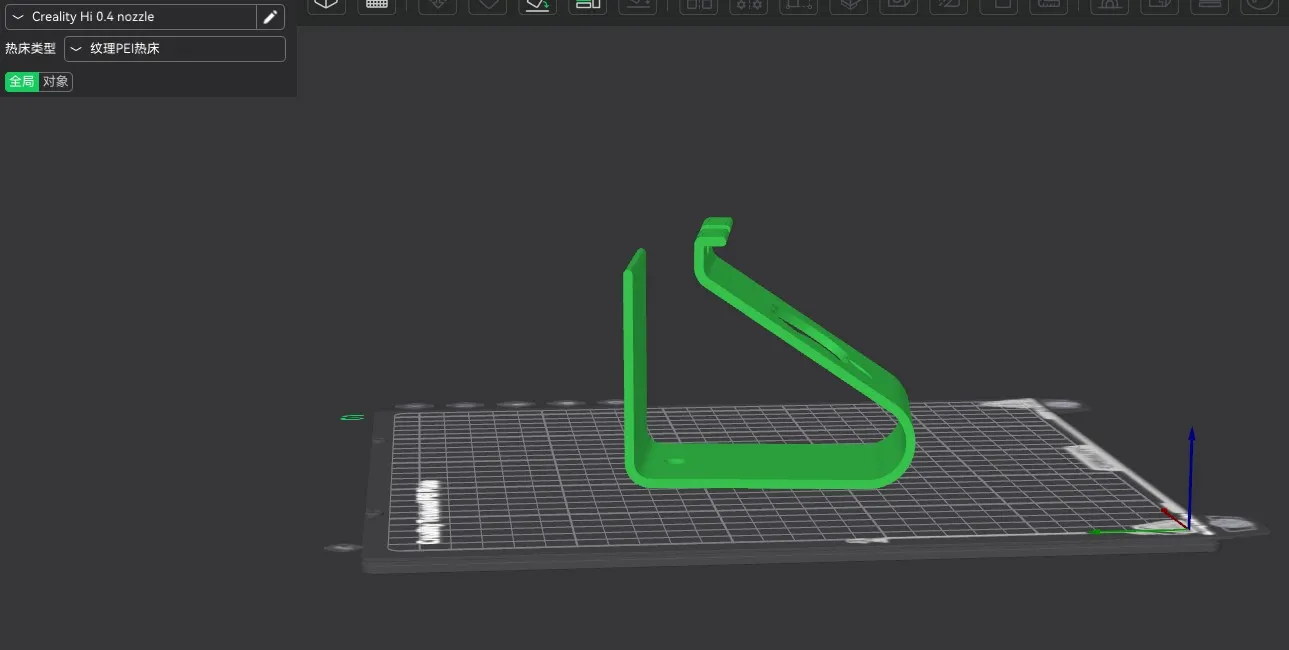Image resolution: width=1289 pixels, height=650 pixels.
Task: Click the stacked layers icon in the toolbar
Action: (848, 5)
